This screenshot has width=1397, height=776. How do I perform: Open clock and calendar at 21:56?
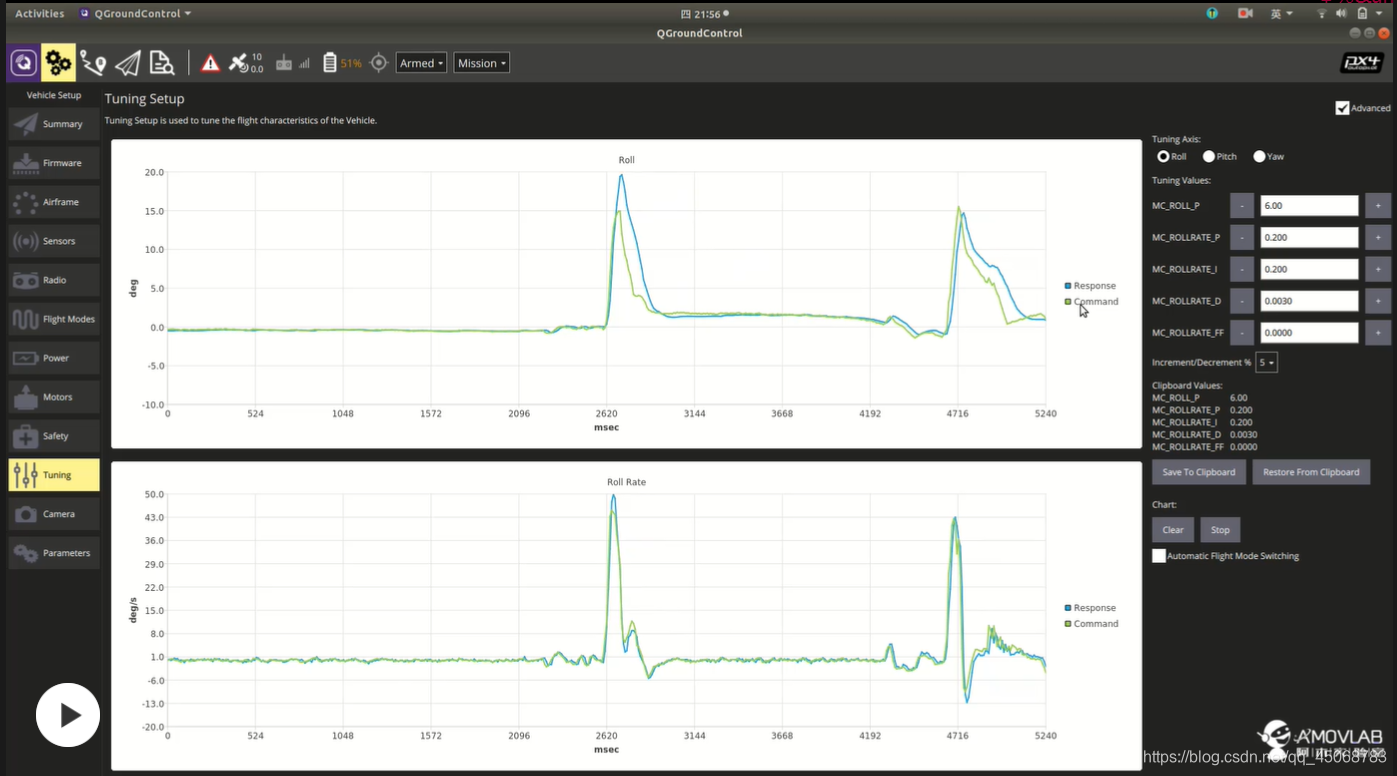pyautogui.click(x=704, y=13)
